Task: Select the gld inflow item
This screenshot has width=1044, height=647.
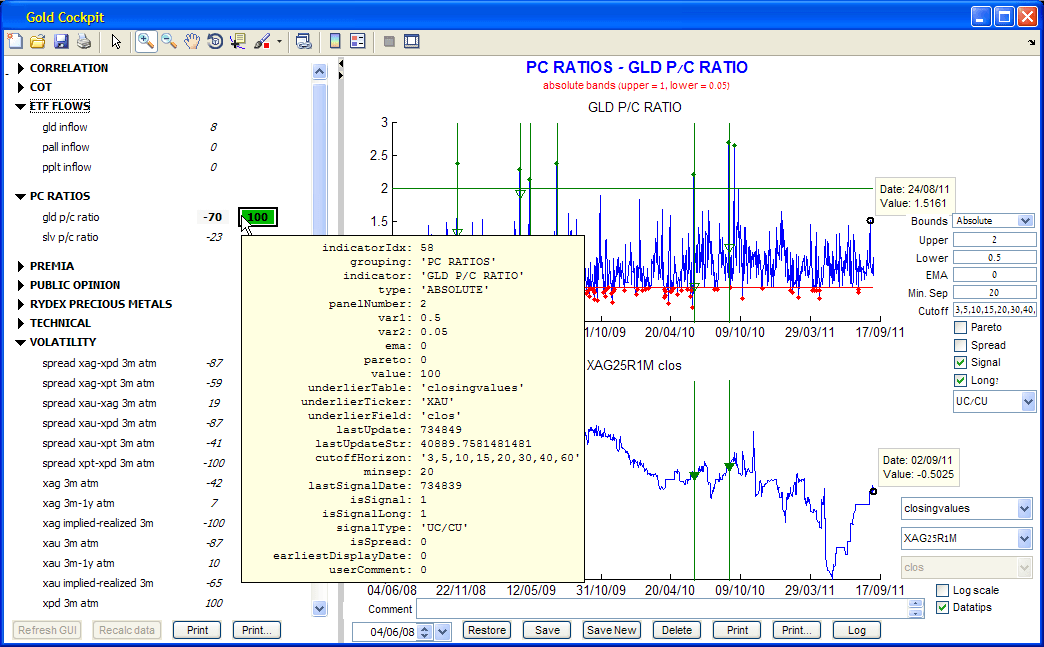Action: pos(64,127)
